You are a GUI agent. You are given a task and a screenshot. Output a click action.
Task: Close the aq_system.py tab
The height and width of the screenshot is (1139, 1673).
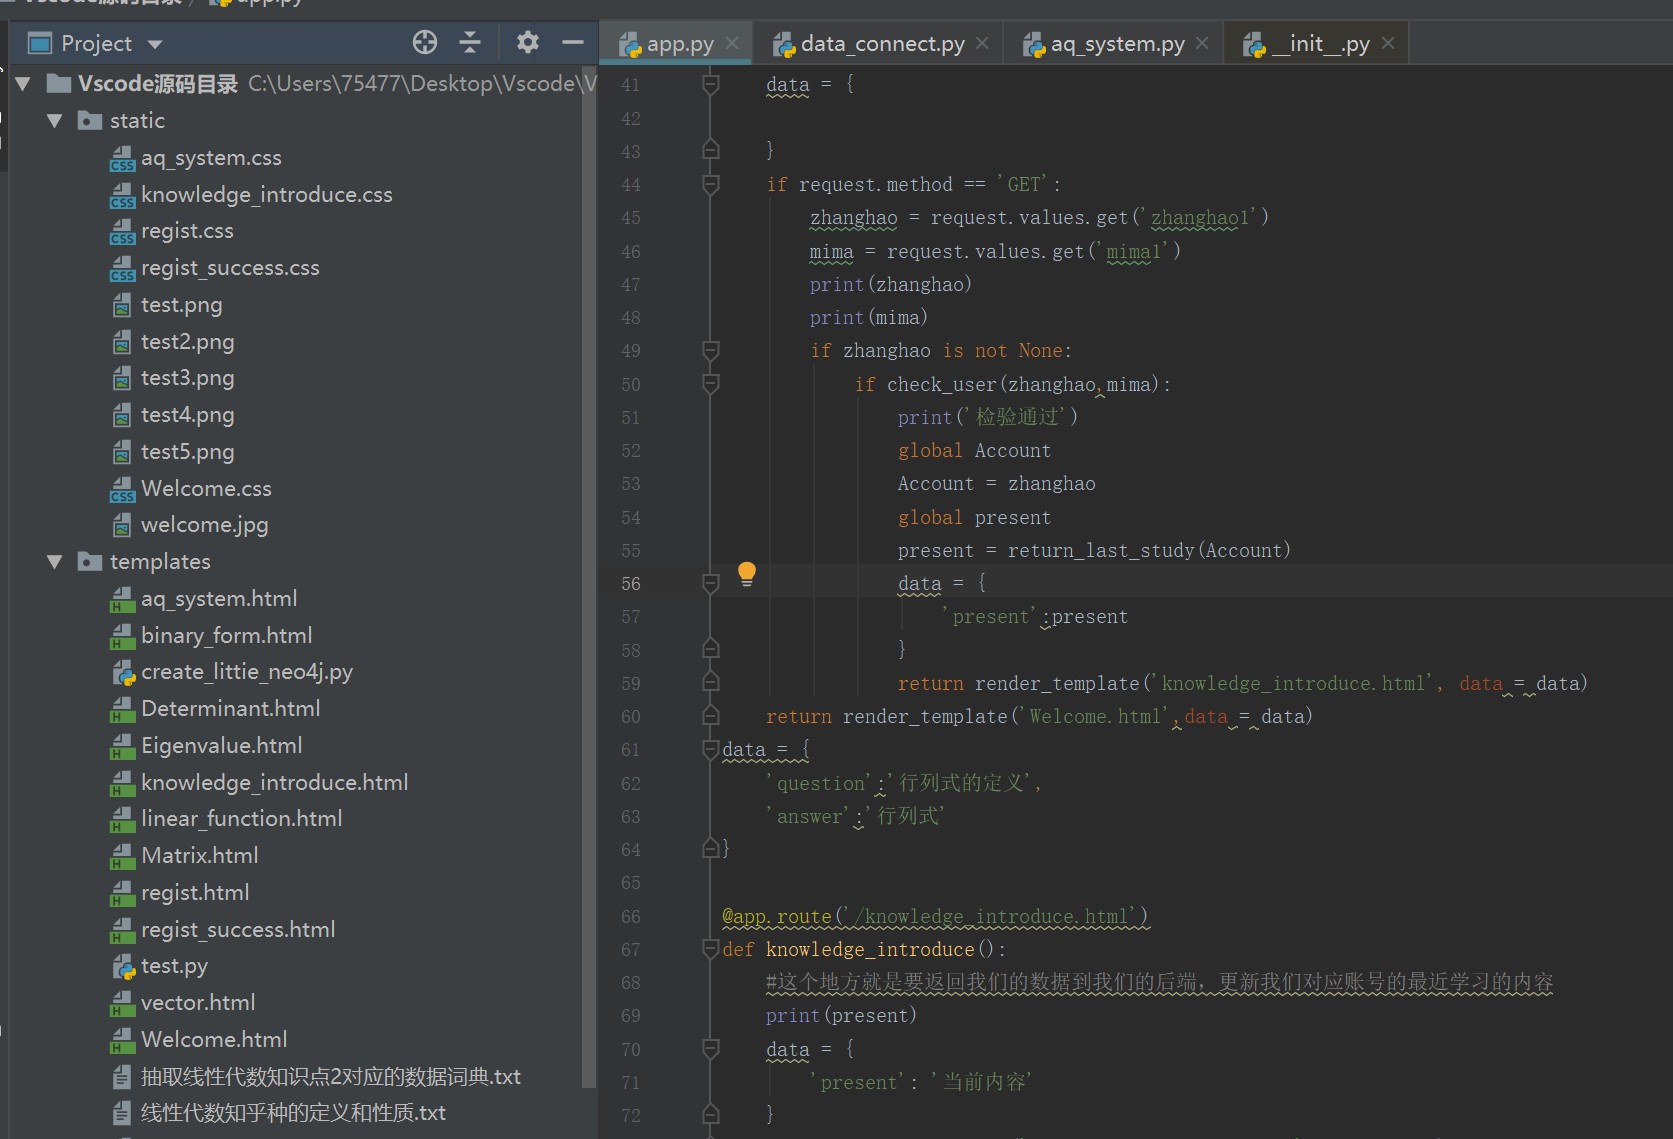coord(1202,43)
